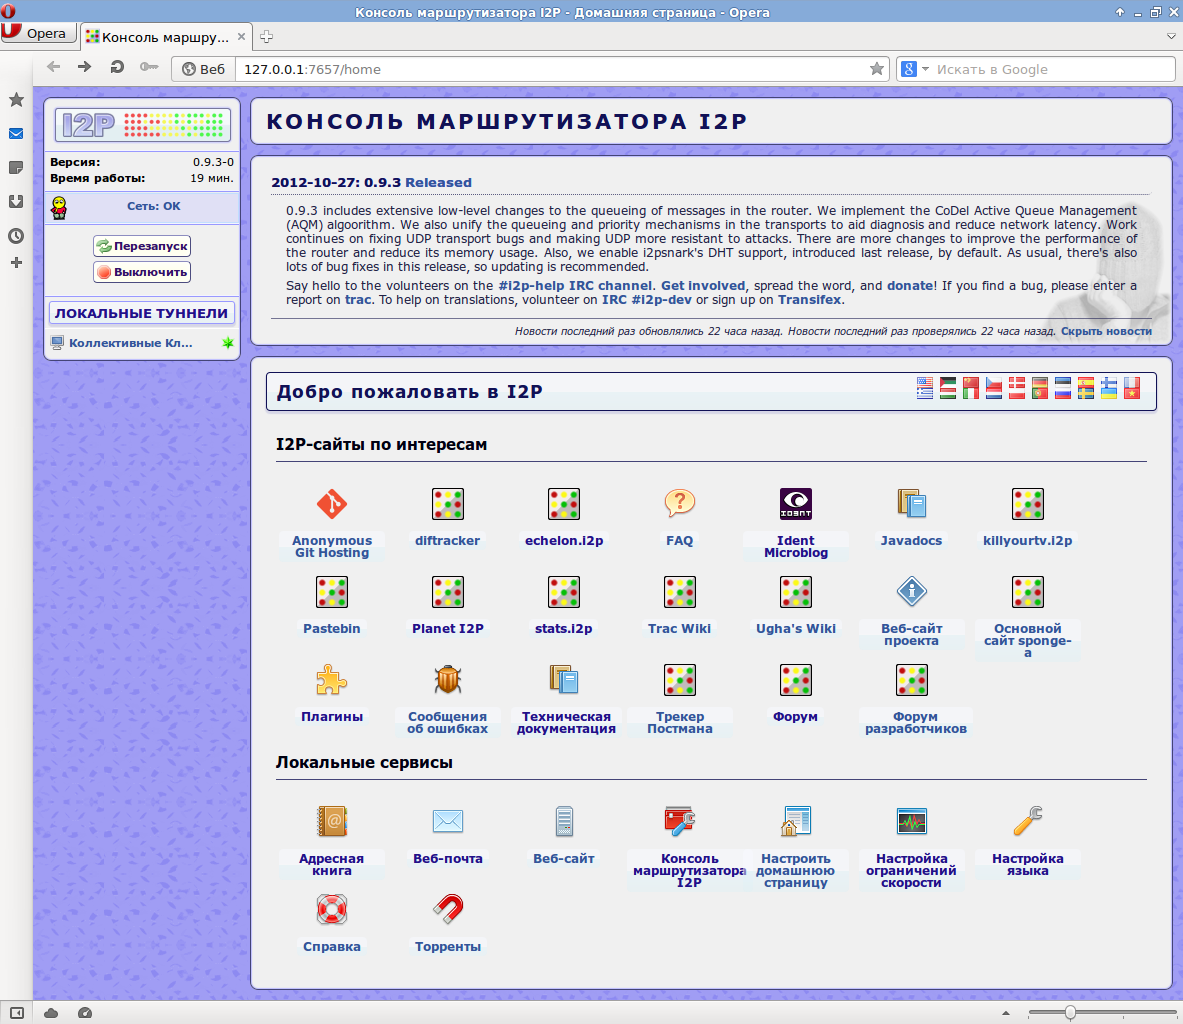Open the Плагины puzzle piece icon
This screenshot has height=1024, width=1183.
pyautogui.click(x=331, y=680)
